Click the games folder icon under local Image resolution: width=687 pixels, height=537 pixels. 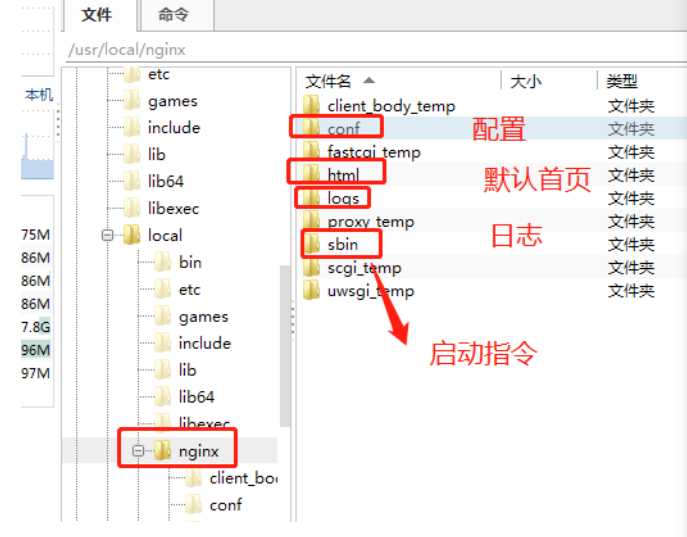pos(163,316)
